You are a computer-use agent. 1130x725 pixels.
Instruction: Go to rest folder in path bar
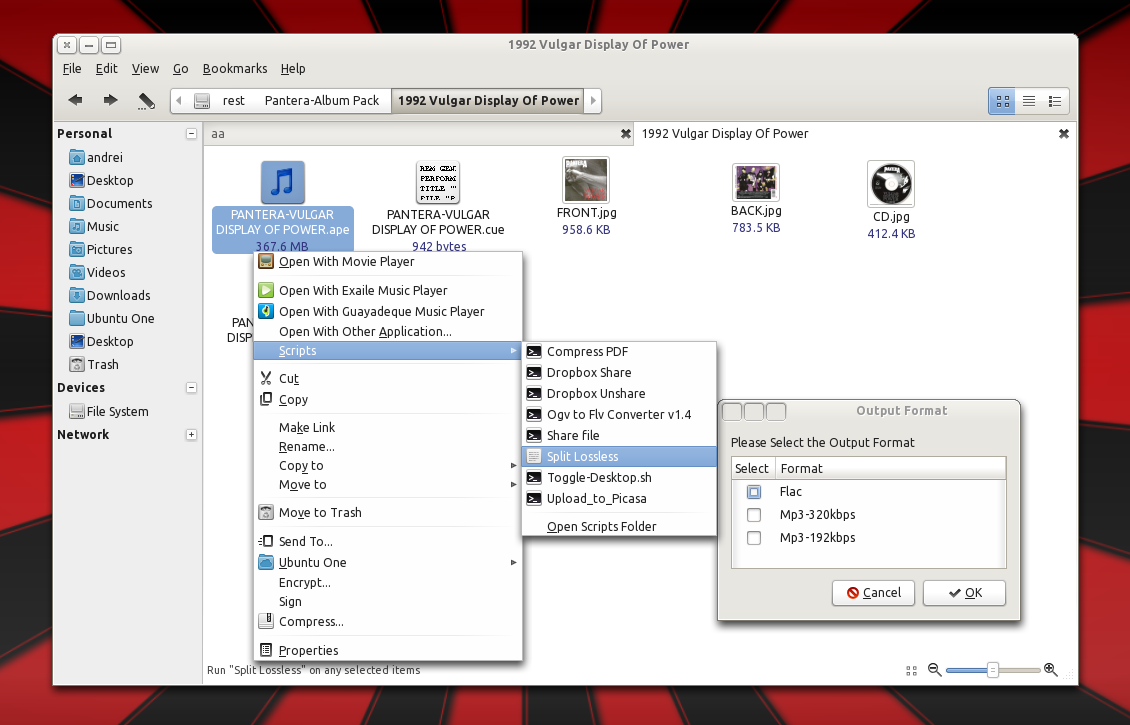pos(233,101)
